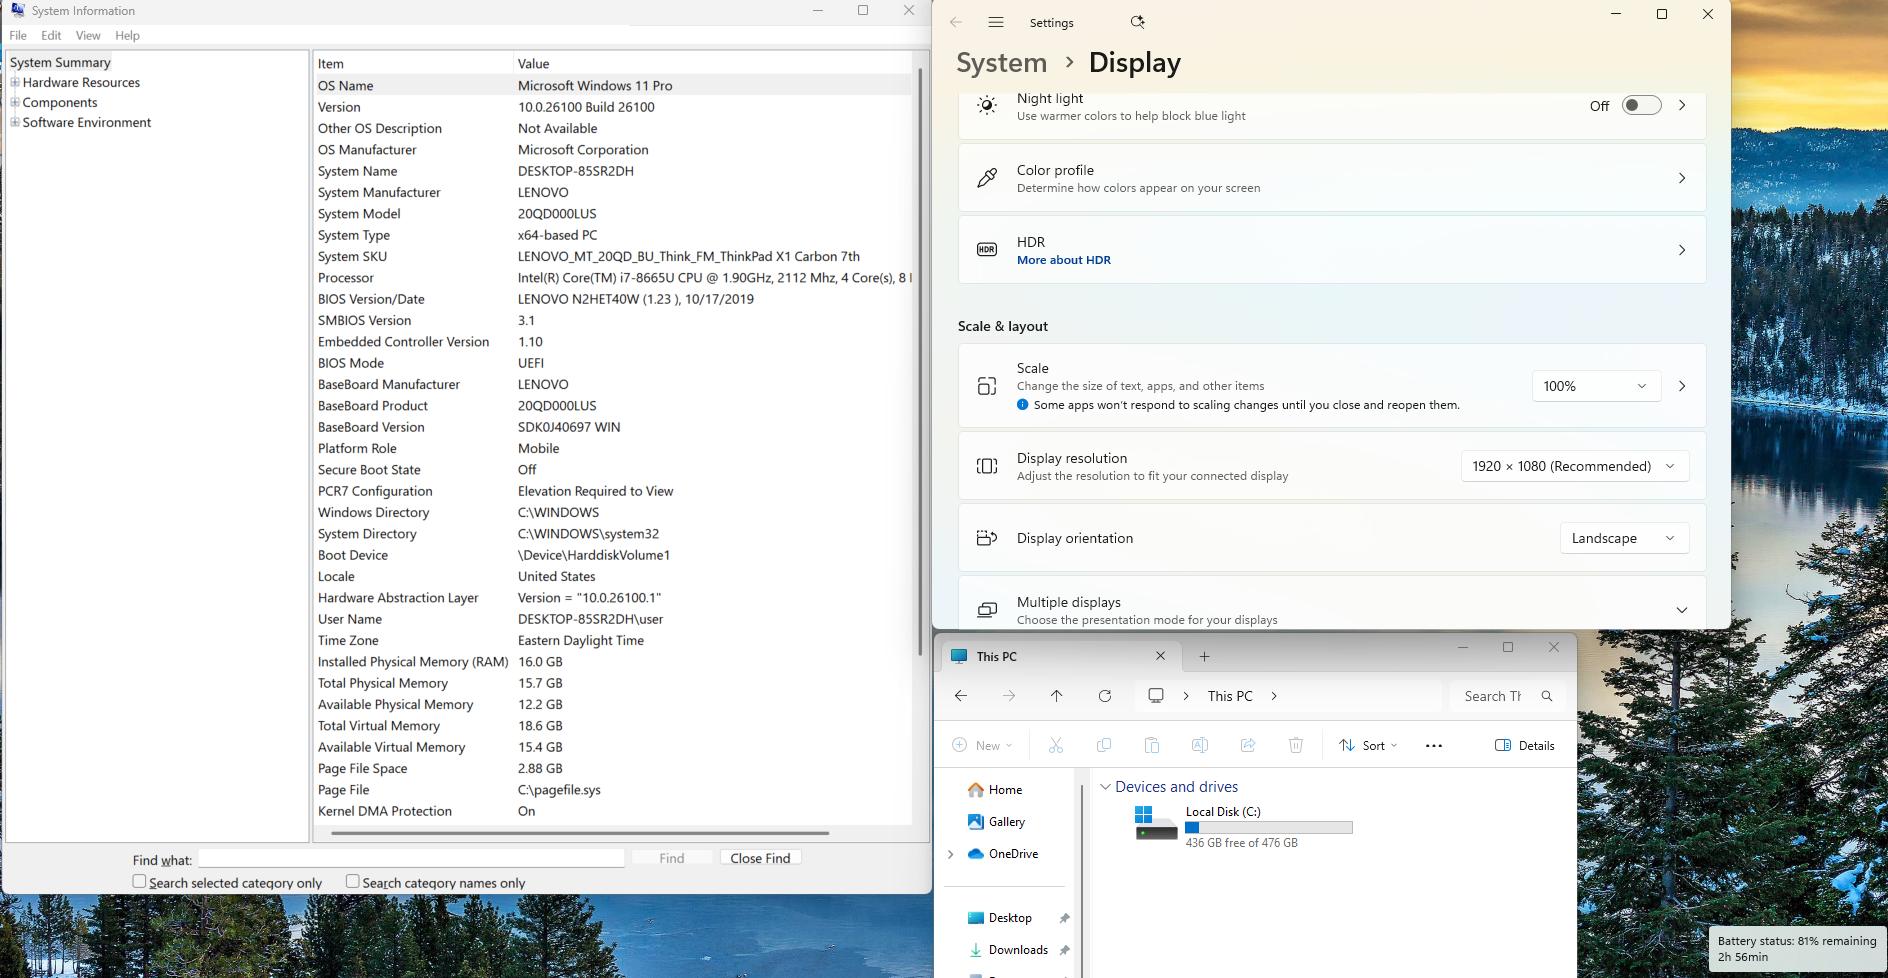Screen dimensions: 1888x978
Task: Click the Local Disk (C:) usage bar
Action: coord(1268,827)
